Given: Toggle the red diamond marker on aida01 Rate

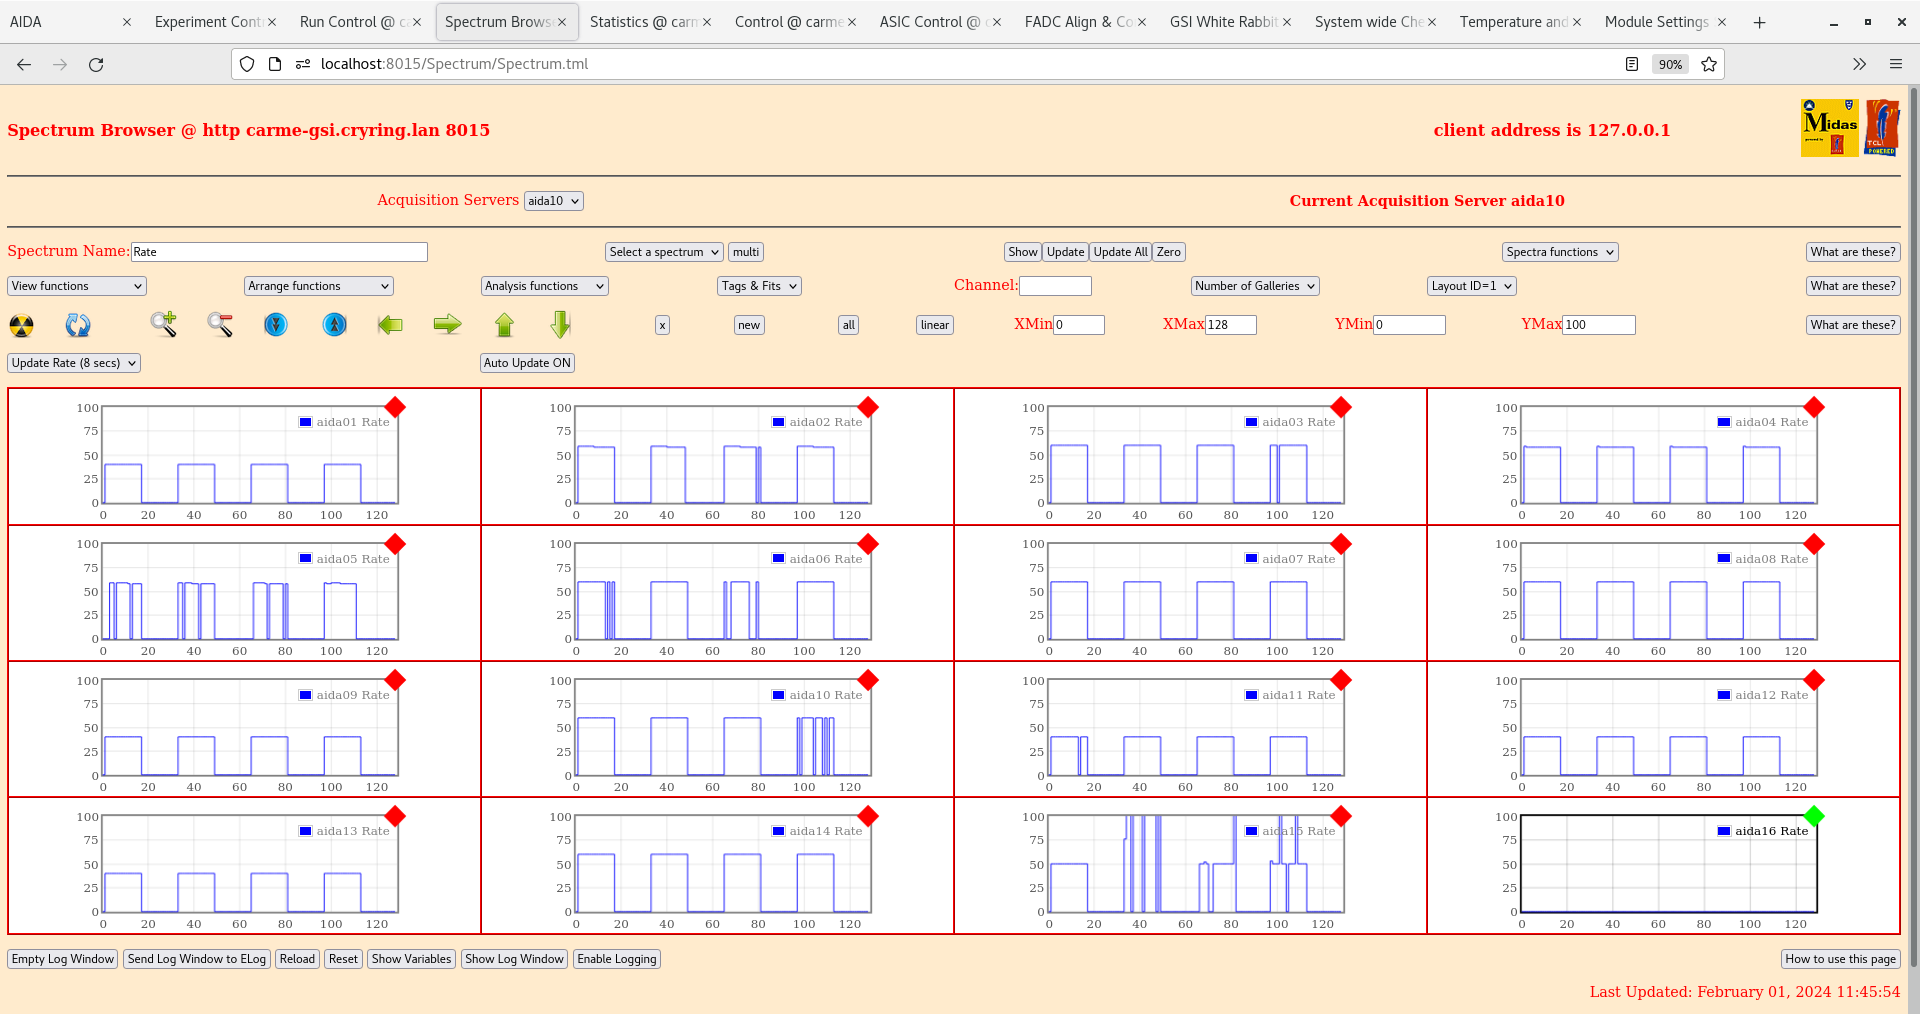Looking at the screenshot, I should tap(395, 408).
